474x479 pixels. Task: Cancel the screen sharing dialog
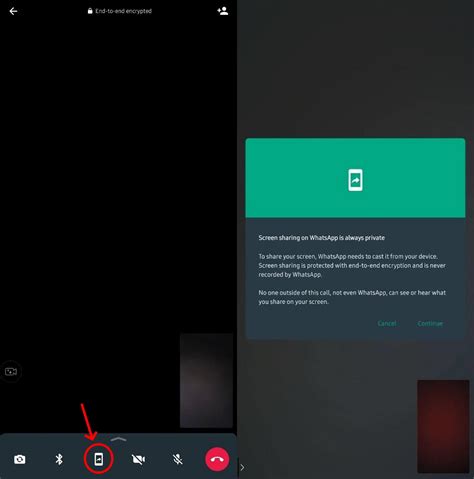point(387,323)
